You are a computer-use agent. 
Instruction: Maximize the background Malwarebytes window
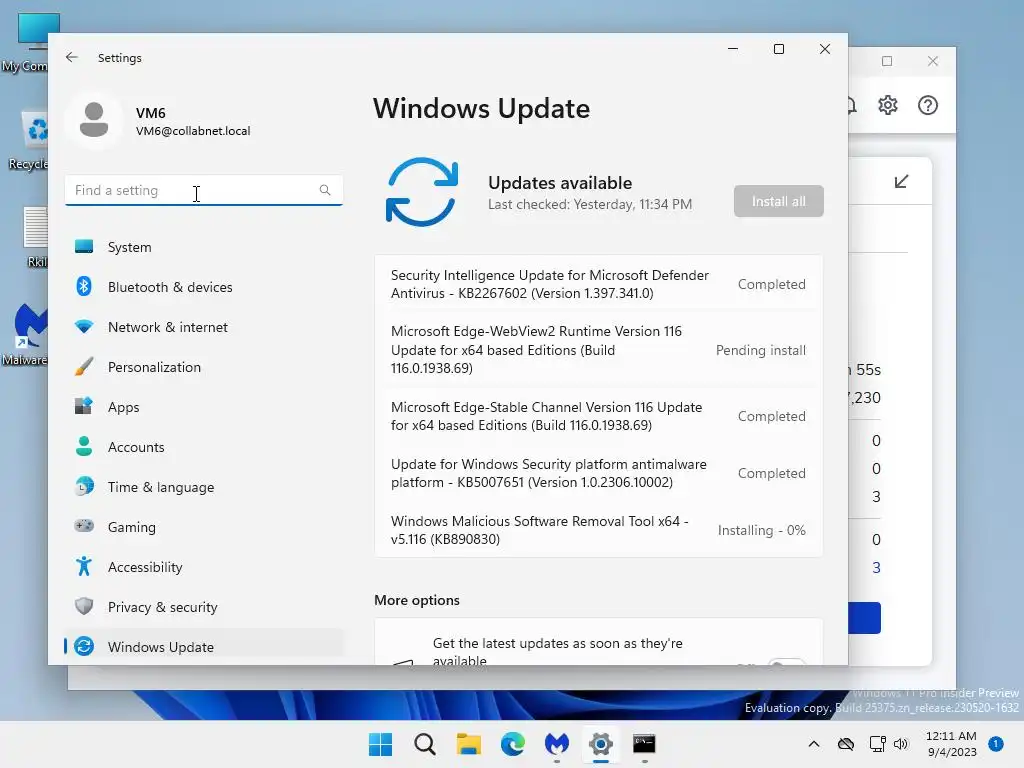886,61
